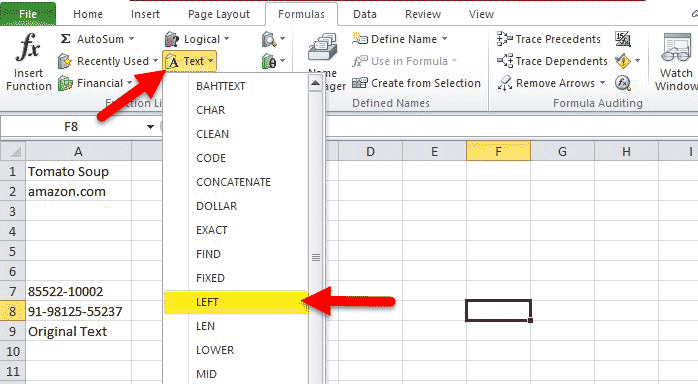This screenshot has width=698, height=384.
Task: Expand the AutoSum dropdown arrow
Action: (131, 39)
